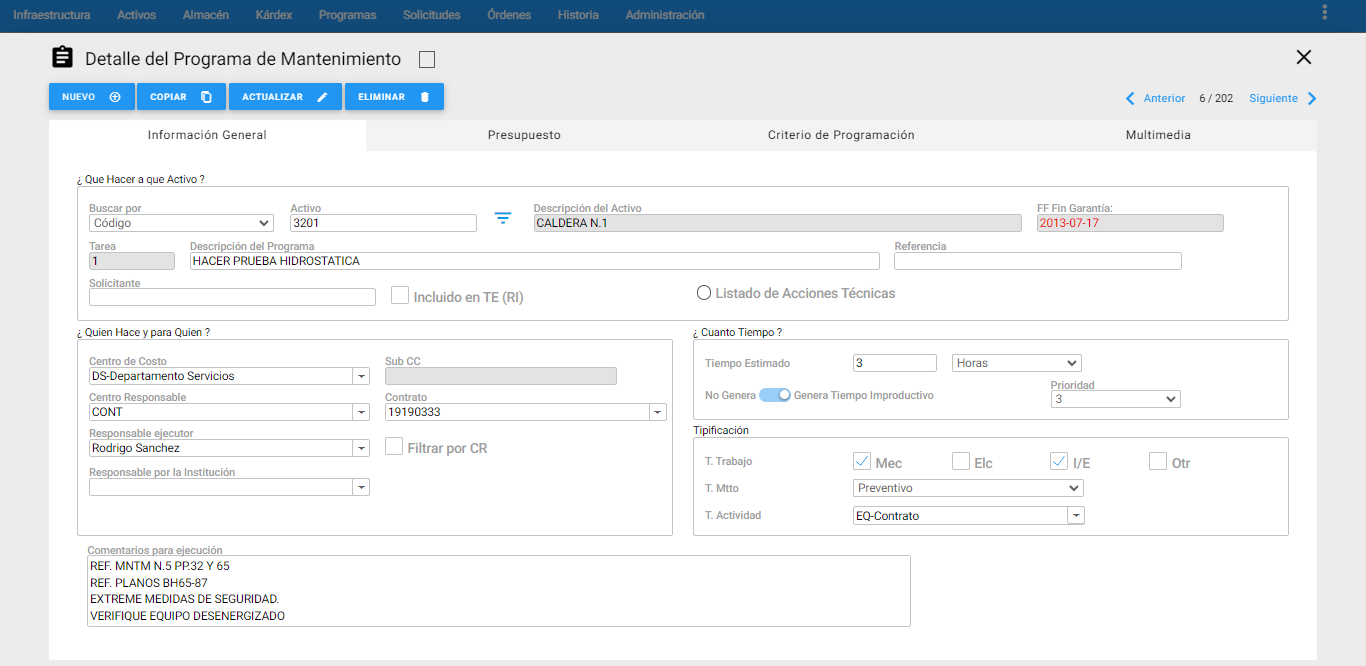Screen dimensions: 1366x666
Task: Click the Solicitante input field
Action: (x=232, y=297)
